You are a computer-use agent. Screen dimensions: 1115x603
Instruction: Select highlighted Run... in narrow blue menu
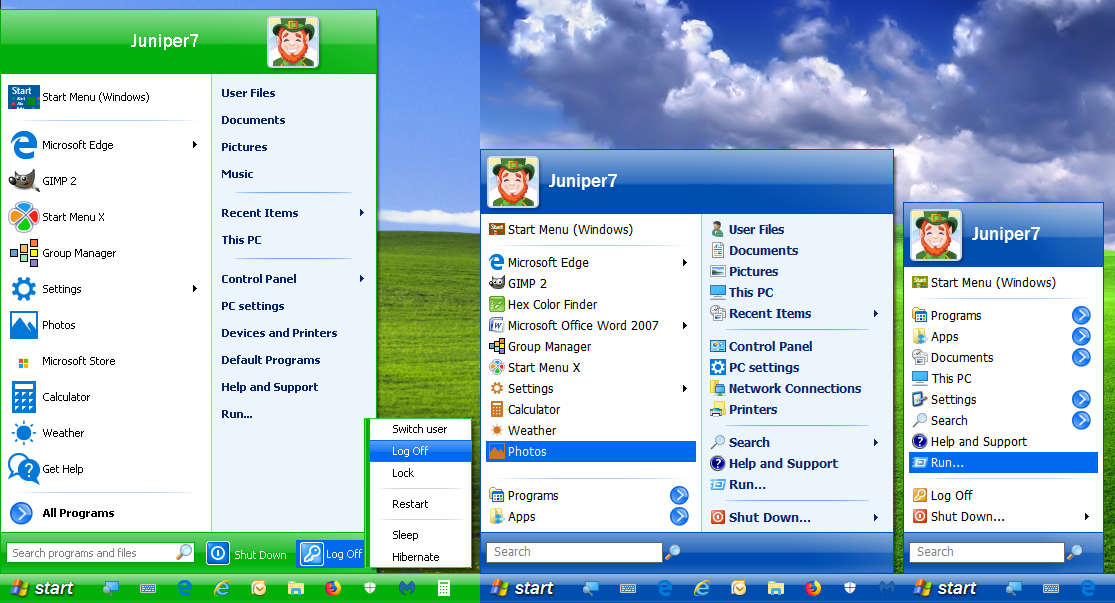(x=1003, y=463)
